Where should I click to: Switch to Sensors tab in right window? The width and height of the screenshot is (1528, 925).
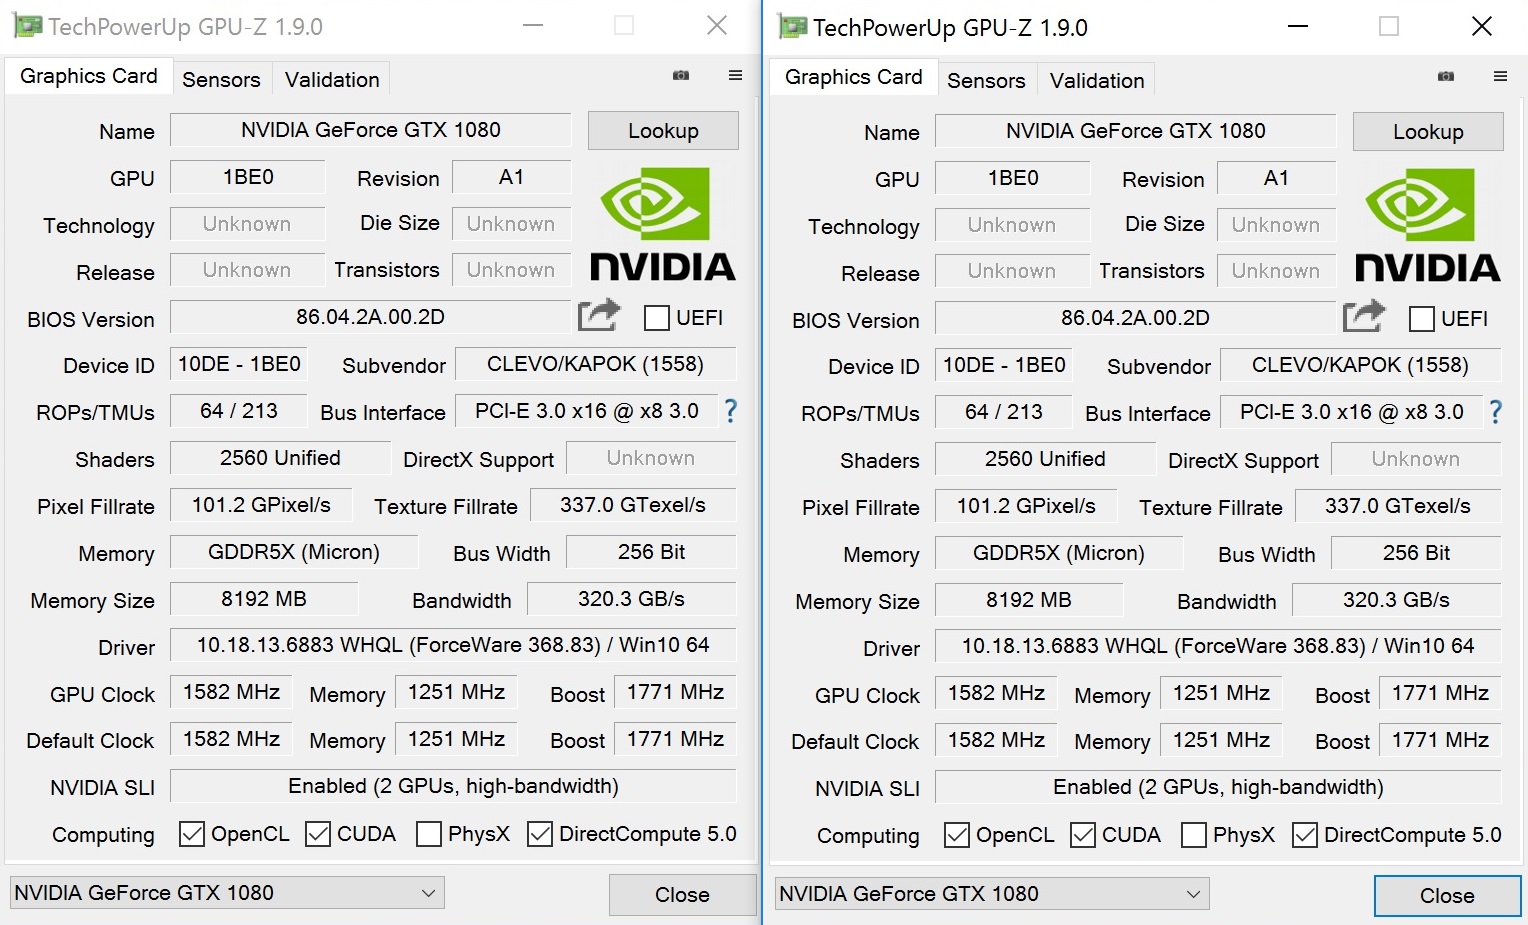(x=986, y=81)
